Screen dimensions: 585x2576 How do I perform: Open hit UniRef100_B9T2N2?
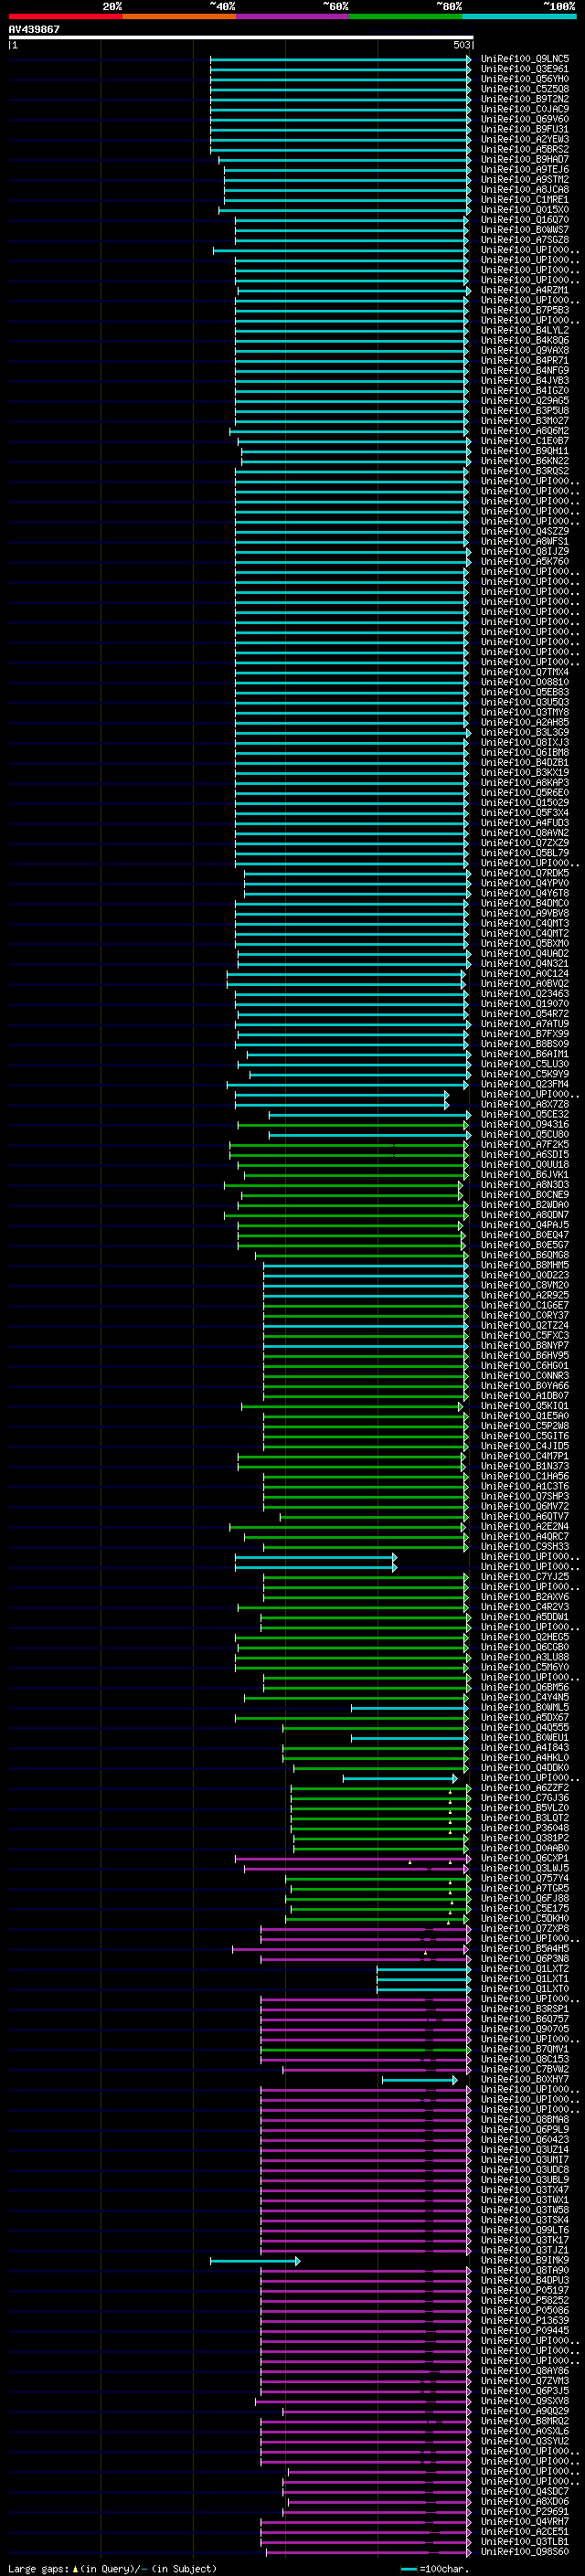(525, 99)
